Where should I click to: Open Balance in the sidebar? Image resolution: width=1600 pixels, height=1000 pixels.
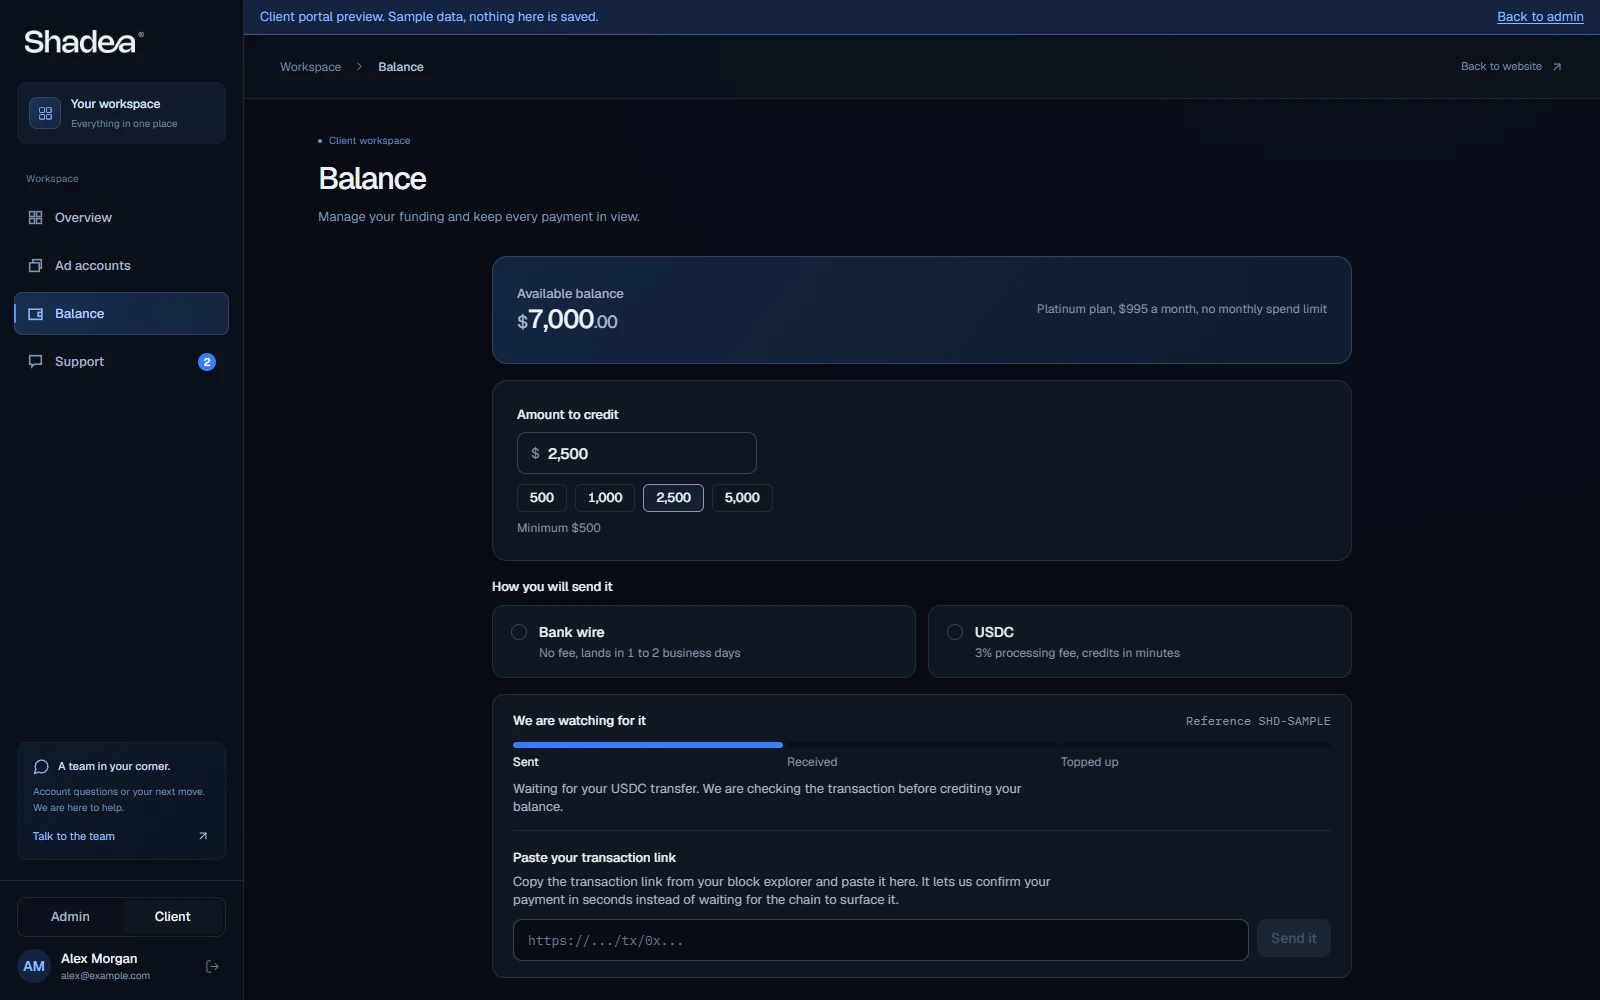click(121, 314)
